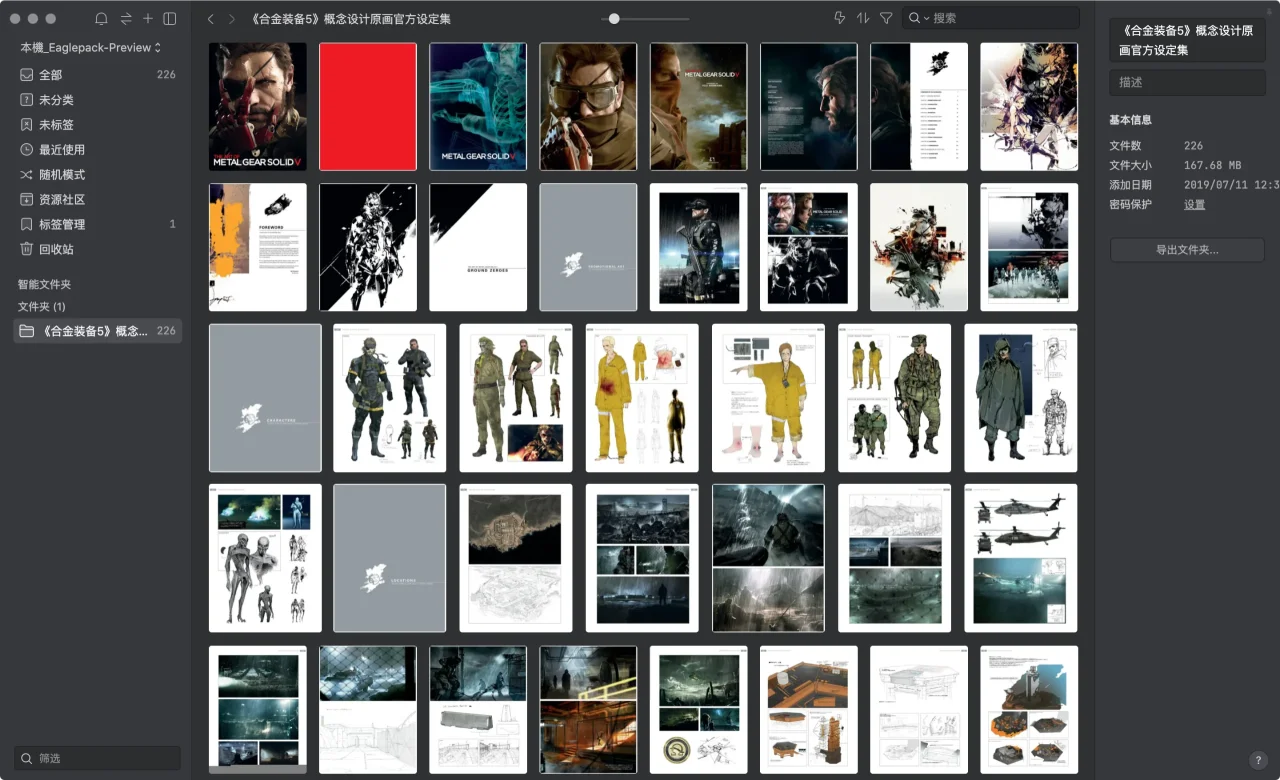Click the 描述 description field
Screen dimensions: 1280x780
[x=1187, y=82]
